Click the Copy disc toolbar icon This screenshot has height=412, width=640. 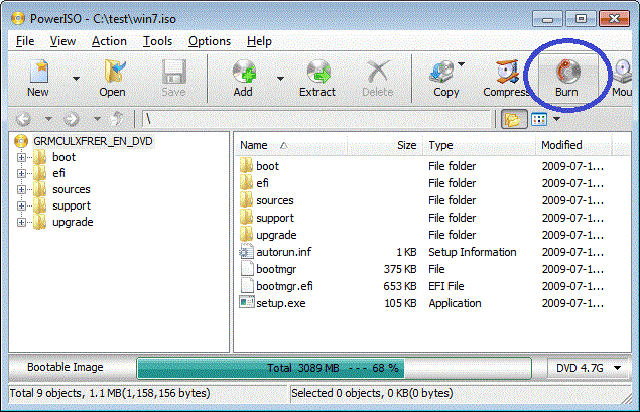pyautogui.click(x=445, y=78)
